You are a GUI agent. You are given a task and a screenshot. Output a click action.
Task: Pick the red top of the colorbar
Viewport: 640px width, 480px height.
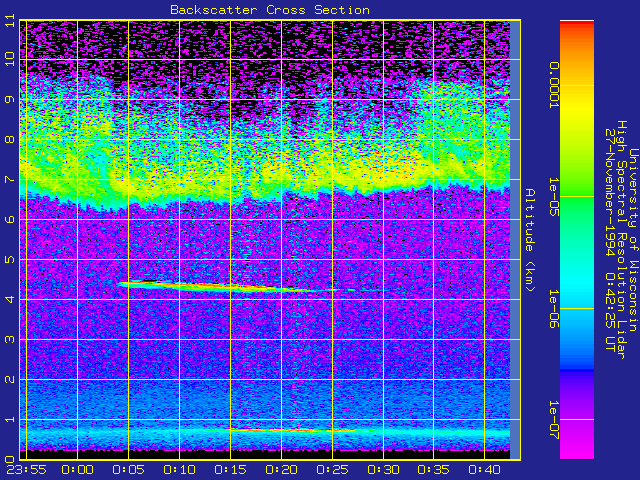(577, 25)
